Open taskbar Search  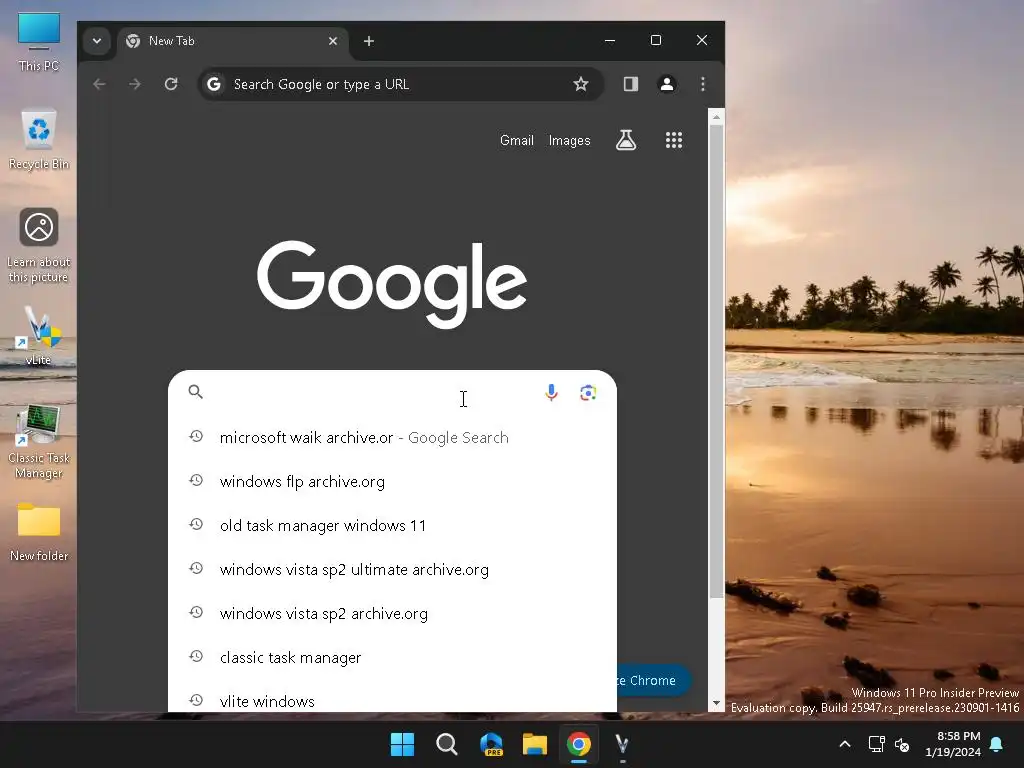coord(447,744)
